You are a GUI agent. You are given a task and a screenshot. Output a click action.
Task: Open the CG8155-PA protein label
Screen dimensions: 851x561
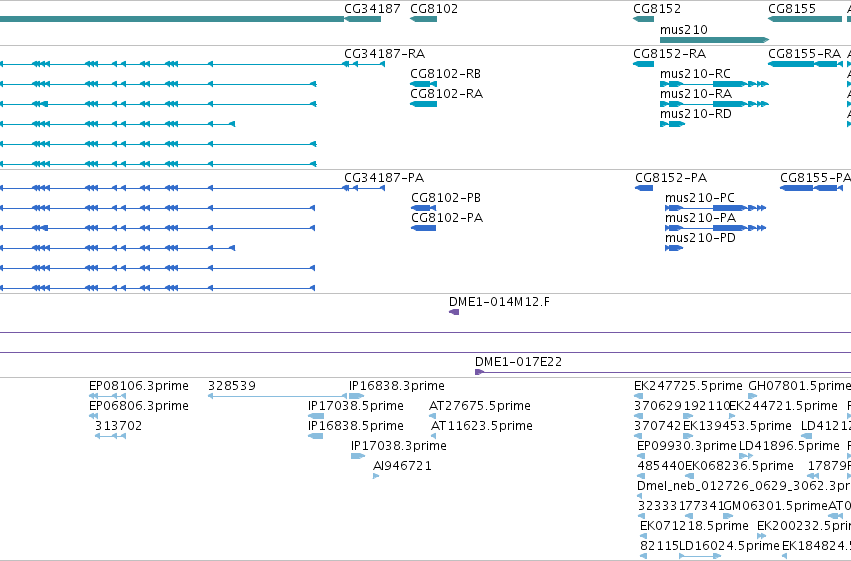point(815,178)
